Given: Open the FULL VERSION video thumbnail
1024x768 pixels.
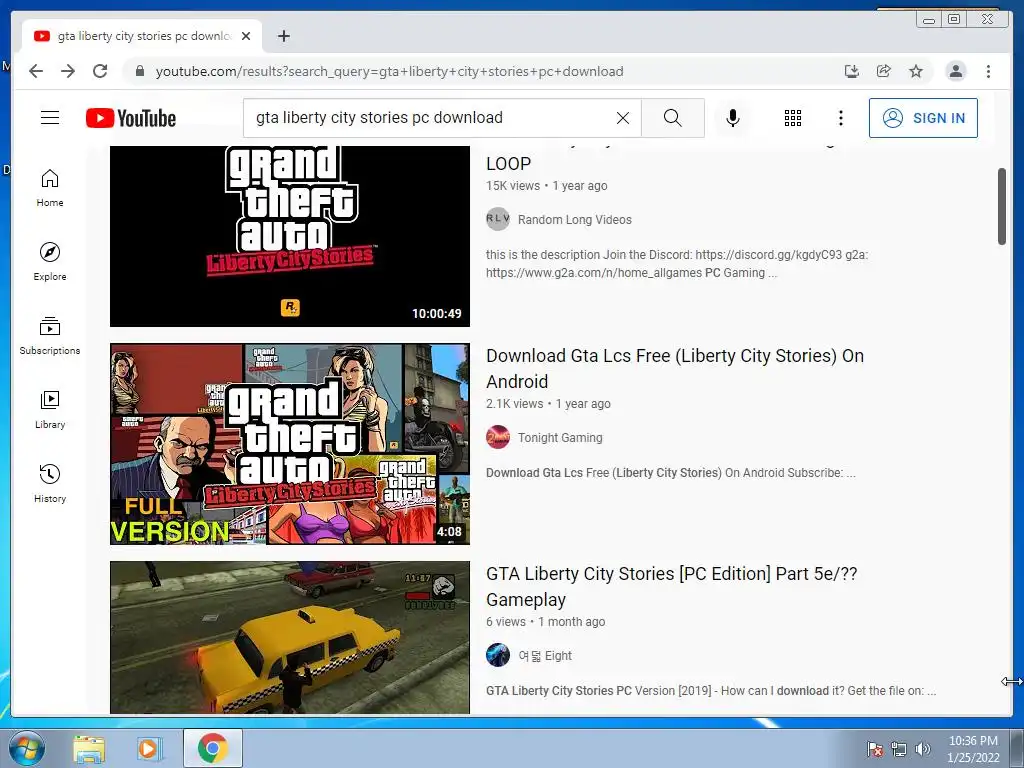Looking at the screenshot, I should click(290, 444).
